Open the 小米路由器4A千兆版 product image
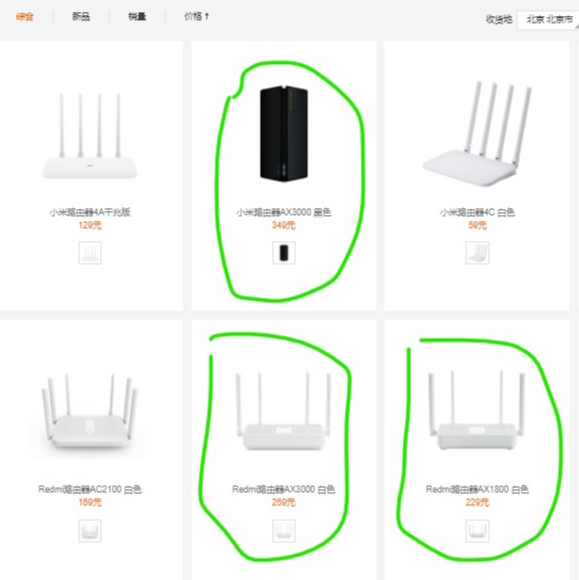This screenshot has width=579, height=580. (90, 136)
